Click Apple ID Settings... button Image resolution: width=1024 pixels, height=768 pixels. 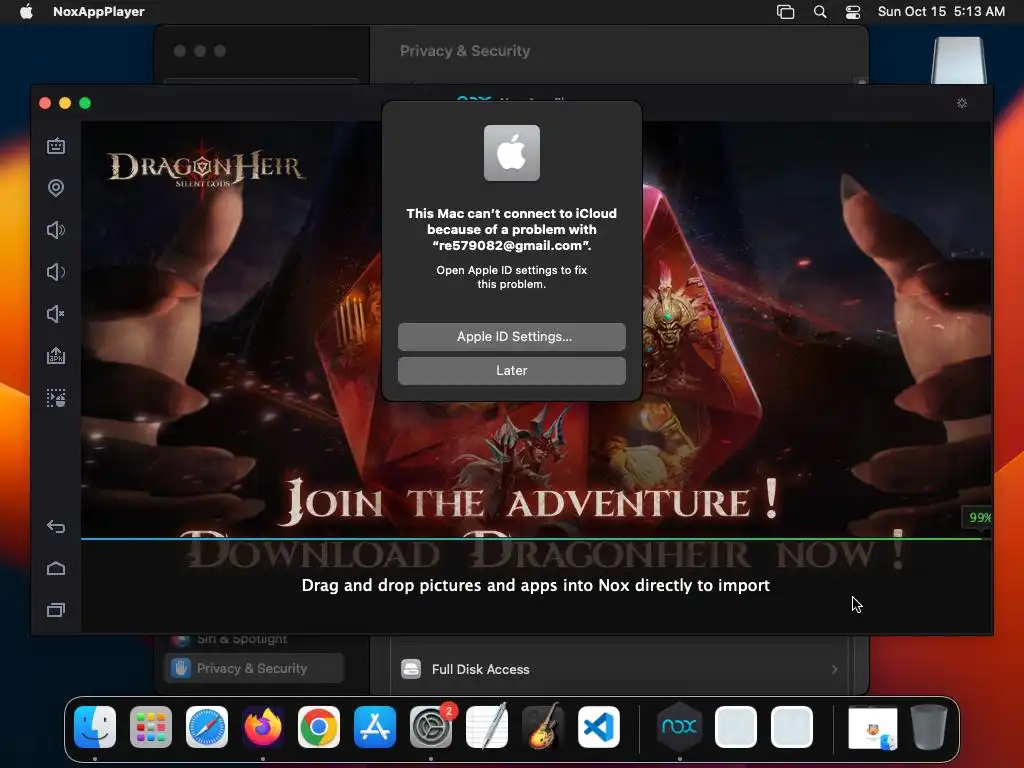(511, 336)
